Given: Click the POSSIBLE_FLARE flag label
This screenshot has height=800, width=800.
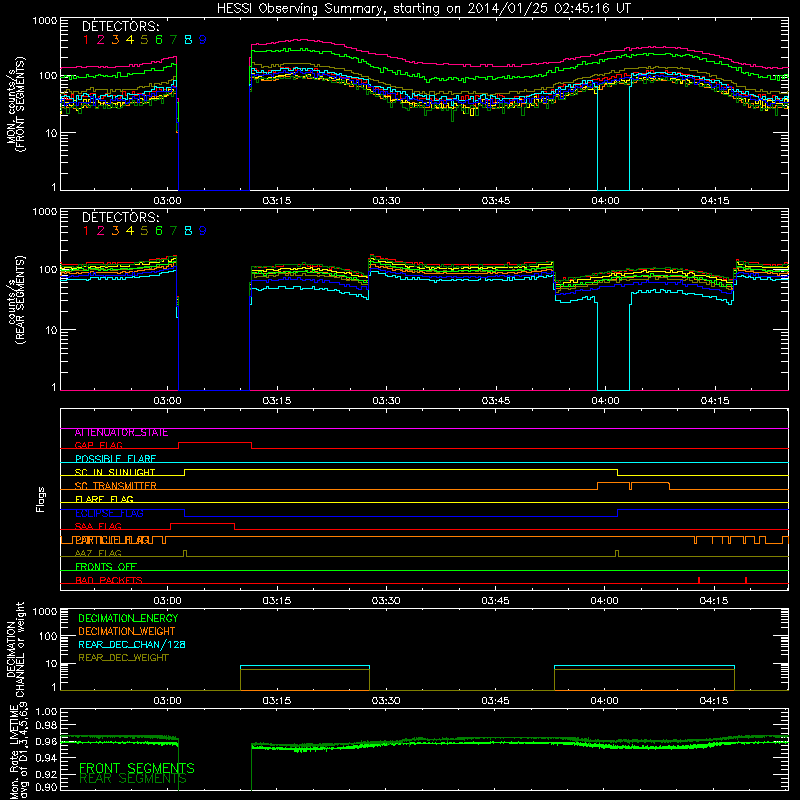Looking at the screenshot, I should coord(116,459).
